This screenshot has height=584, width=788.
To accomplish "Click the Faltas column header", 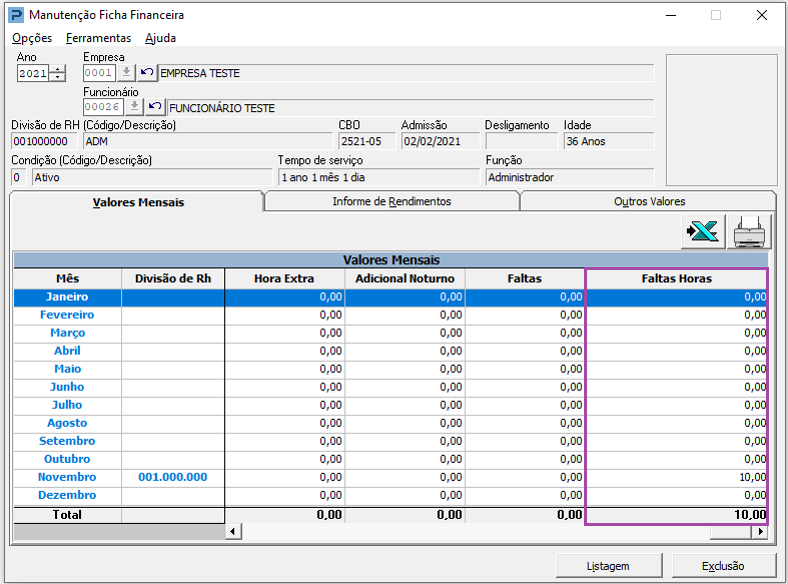I will 525,278.
